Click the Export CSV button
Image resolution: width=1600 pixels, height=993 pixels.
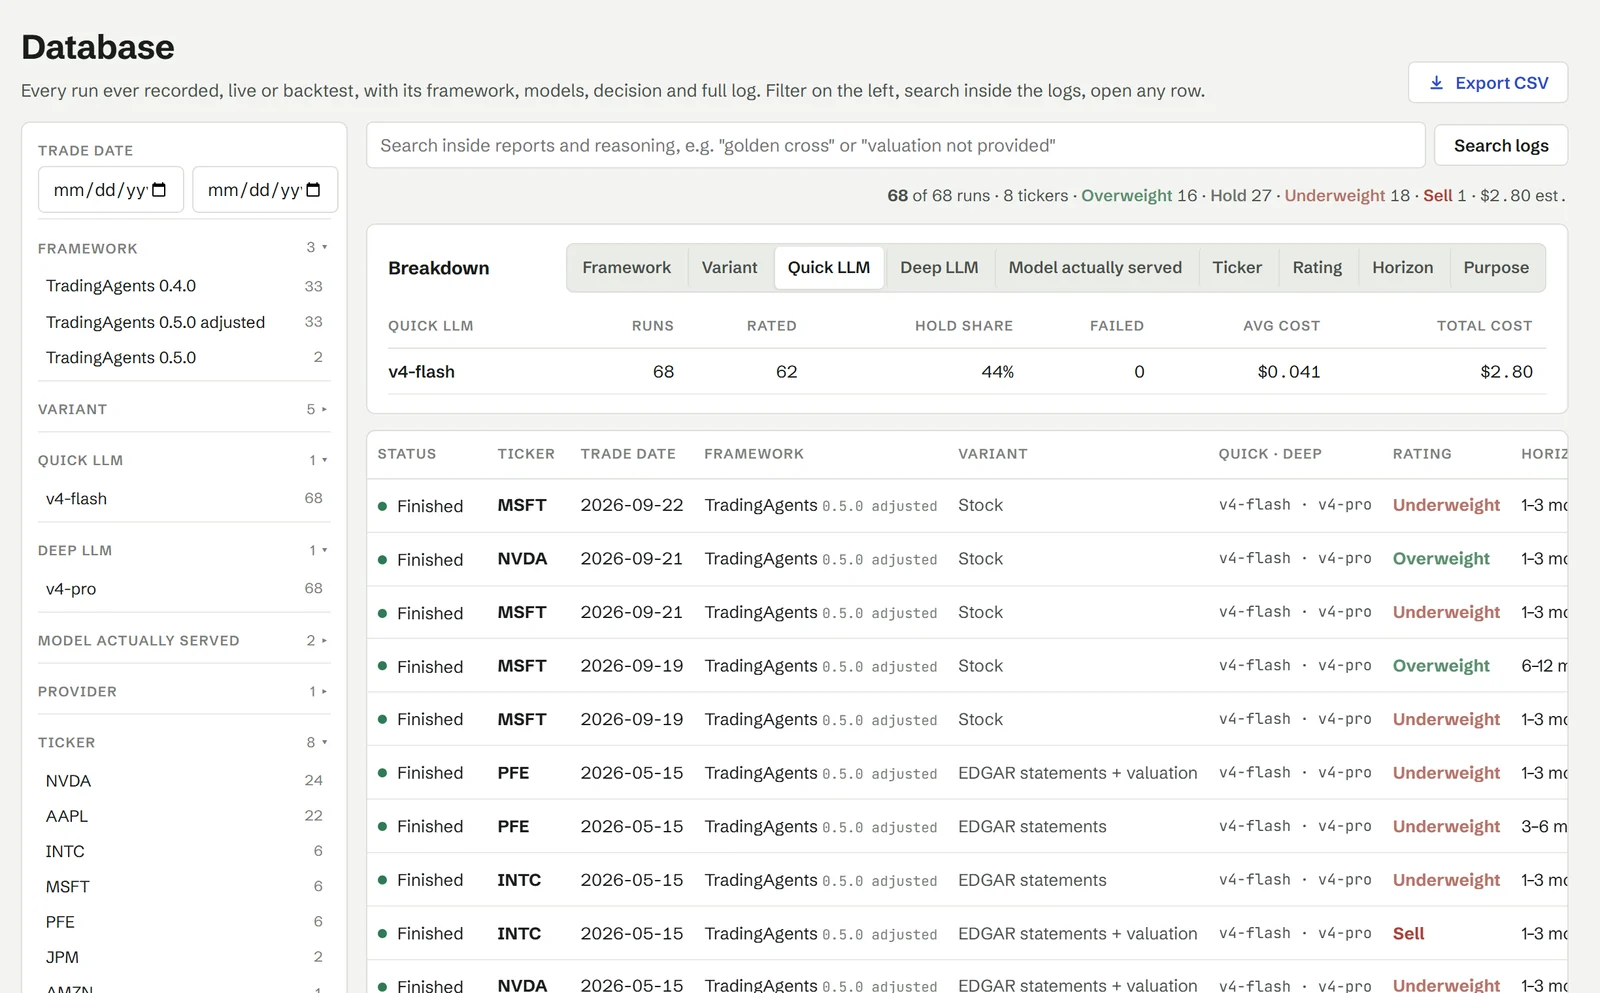coord(1488,83)
